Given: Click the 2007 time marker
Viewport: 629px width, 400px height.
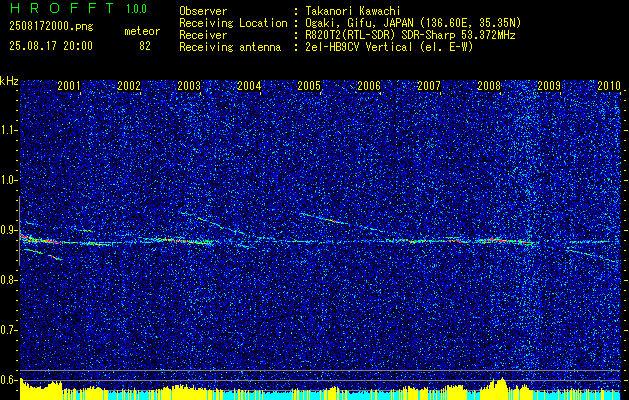Looking at the screenshot, I should [x=429, y=85].
